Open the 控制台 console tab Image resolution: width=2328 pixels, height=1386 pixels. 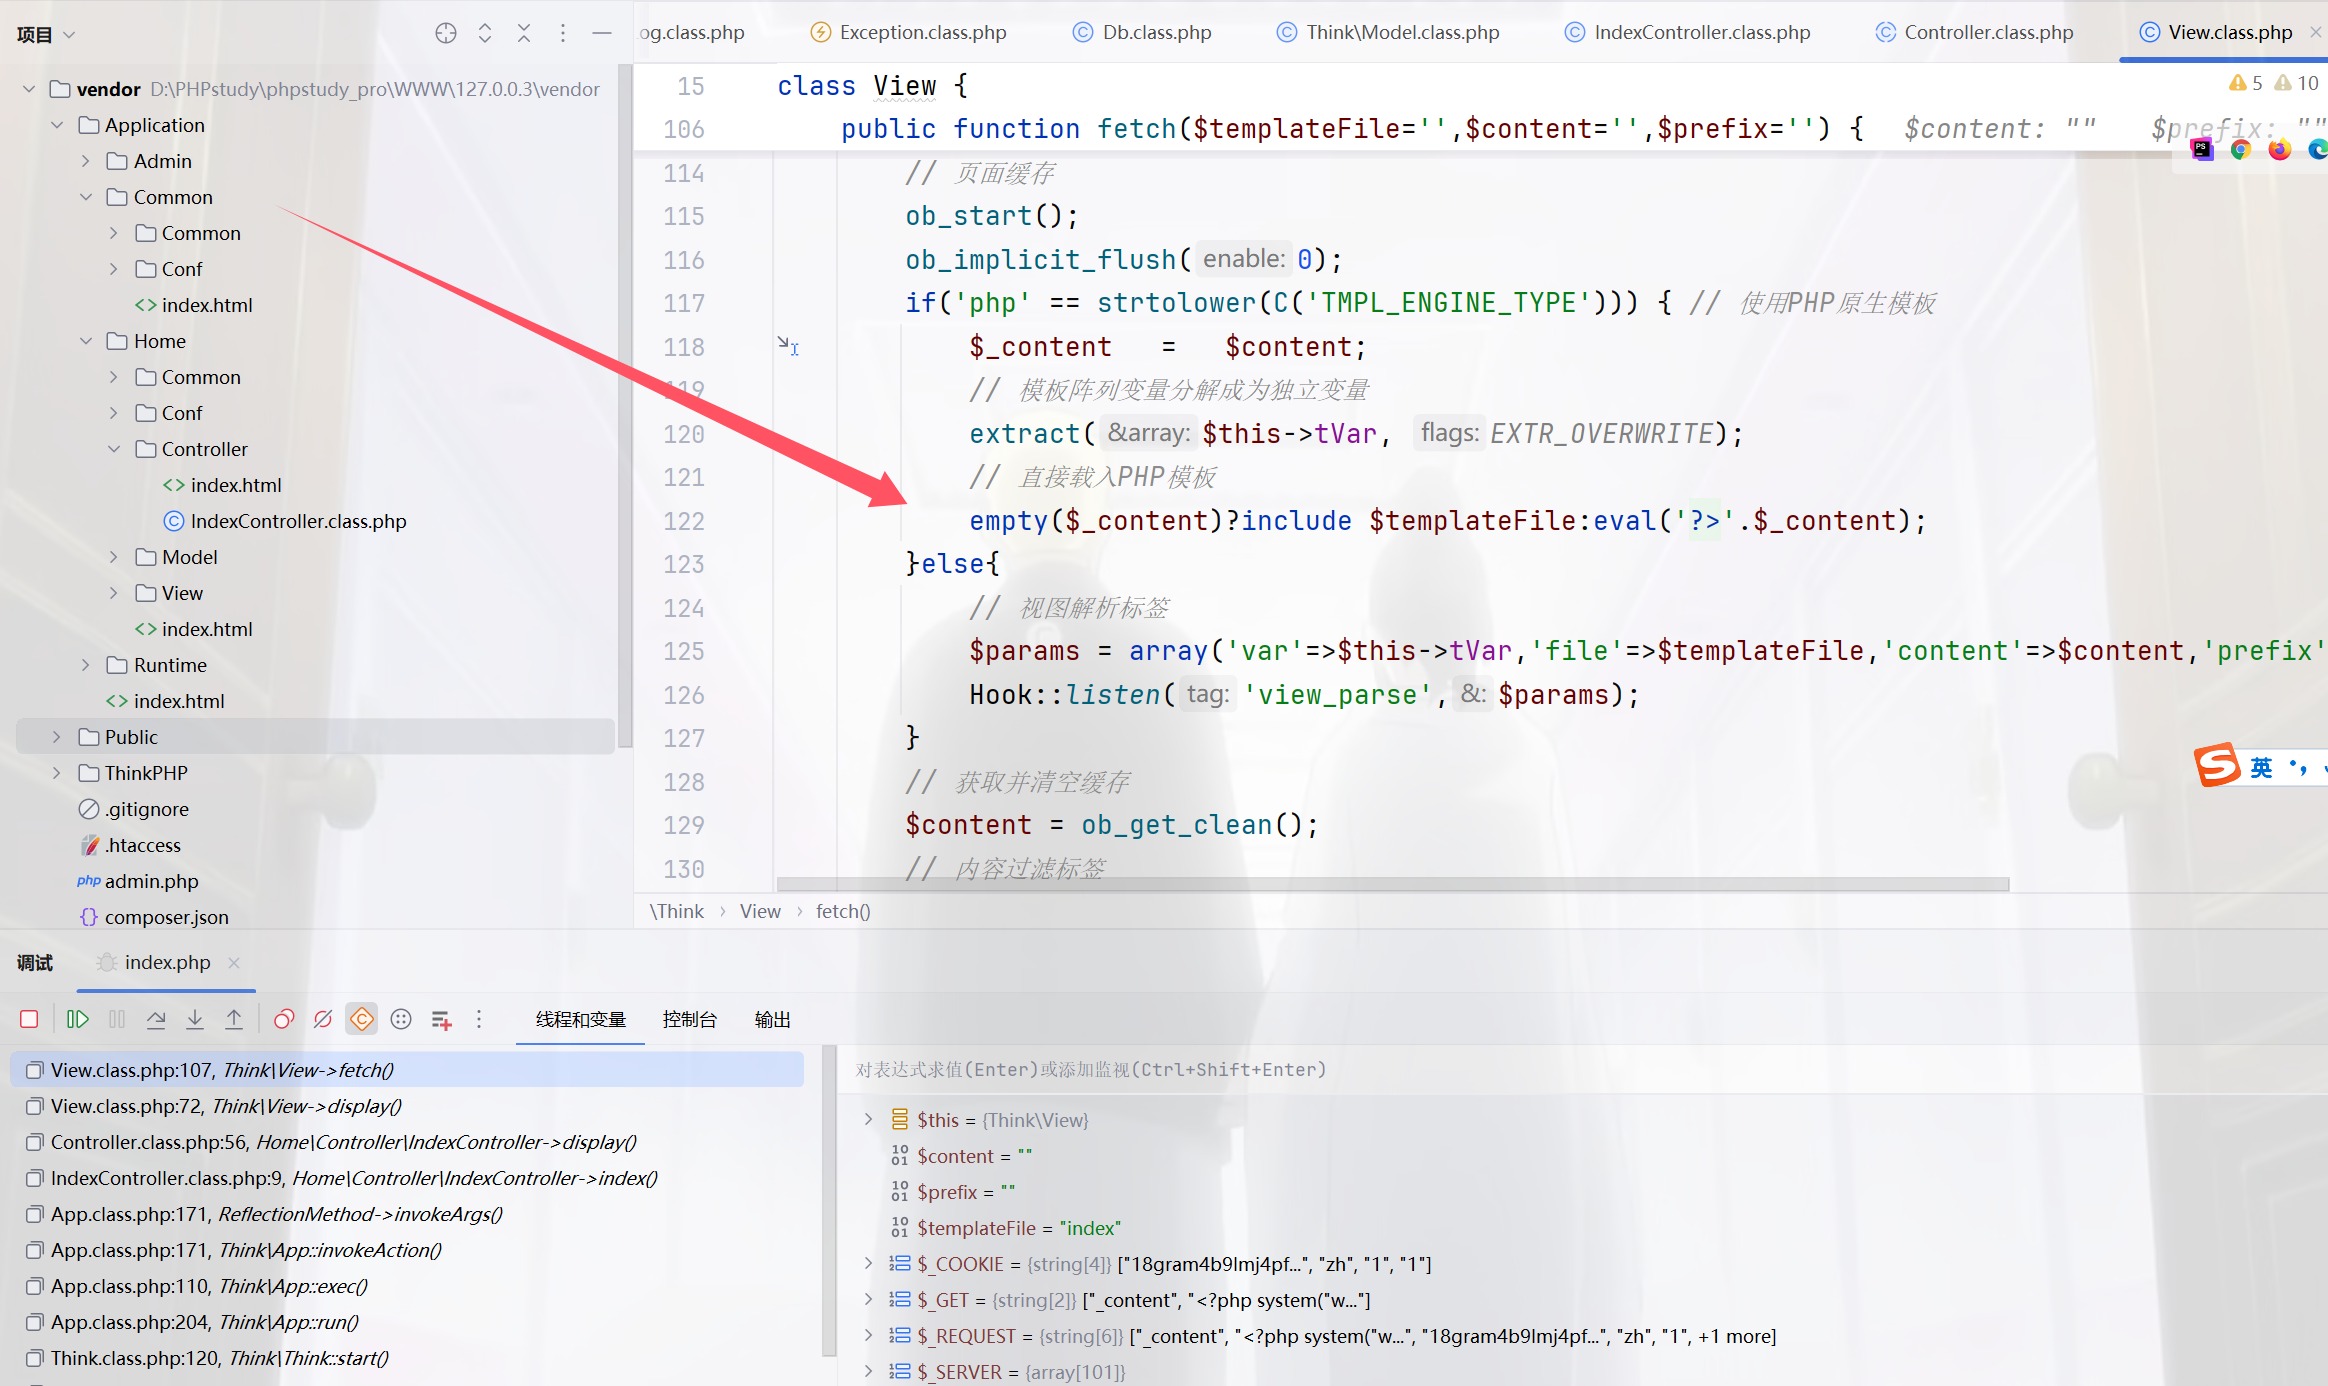click(x=689, y=1019)
